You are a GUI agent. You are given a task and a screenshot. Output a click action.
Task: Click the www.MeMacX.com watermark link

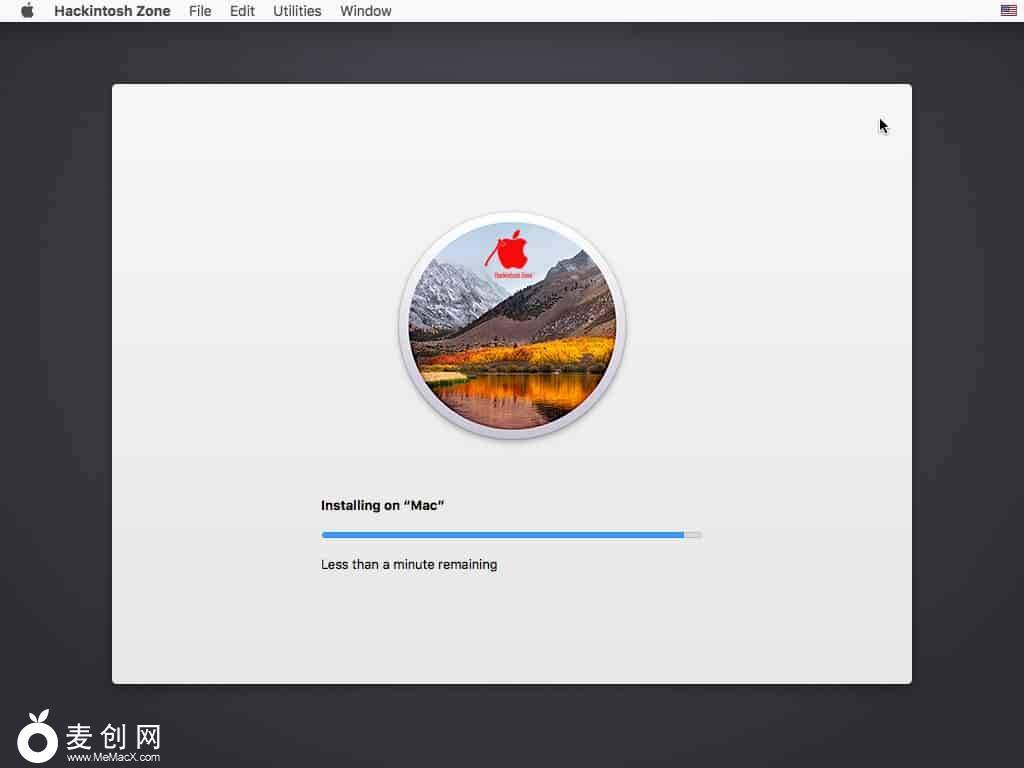pyautogui.click(x=113, y=758)
